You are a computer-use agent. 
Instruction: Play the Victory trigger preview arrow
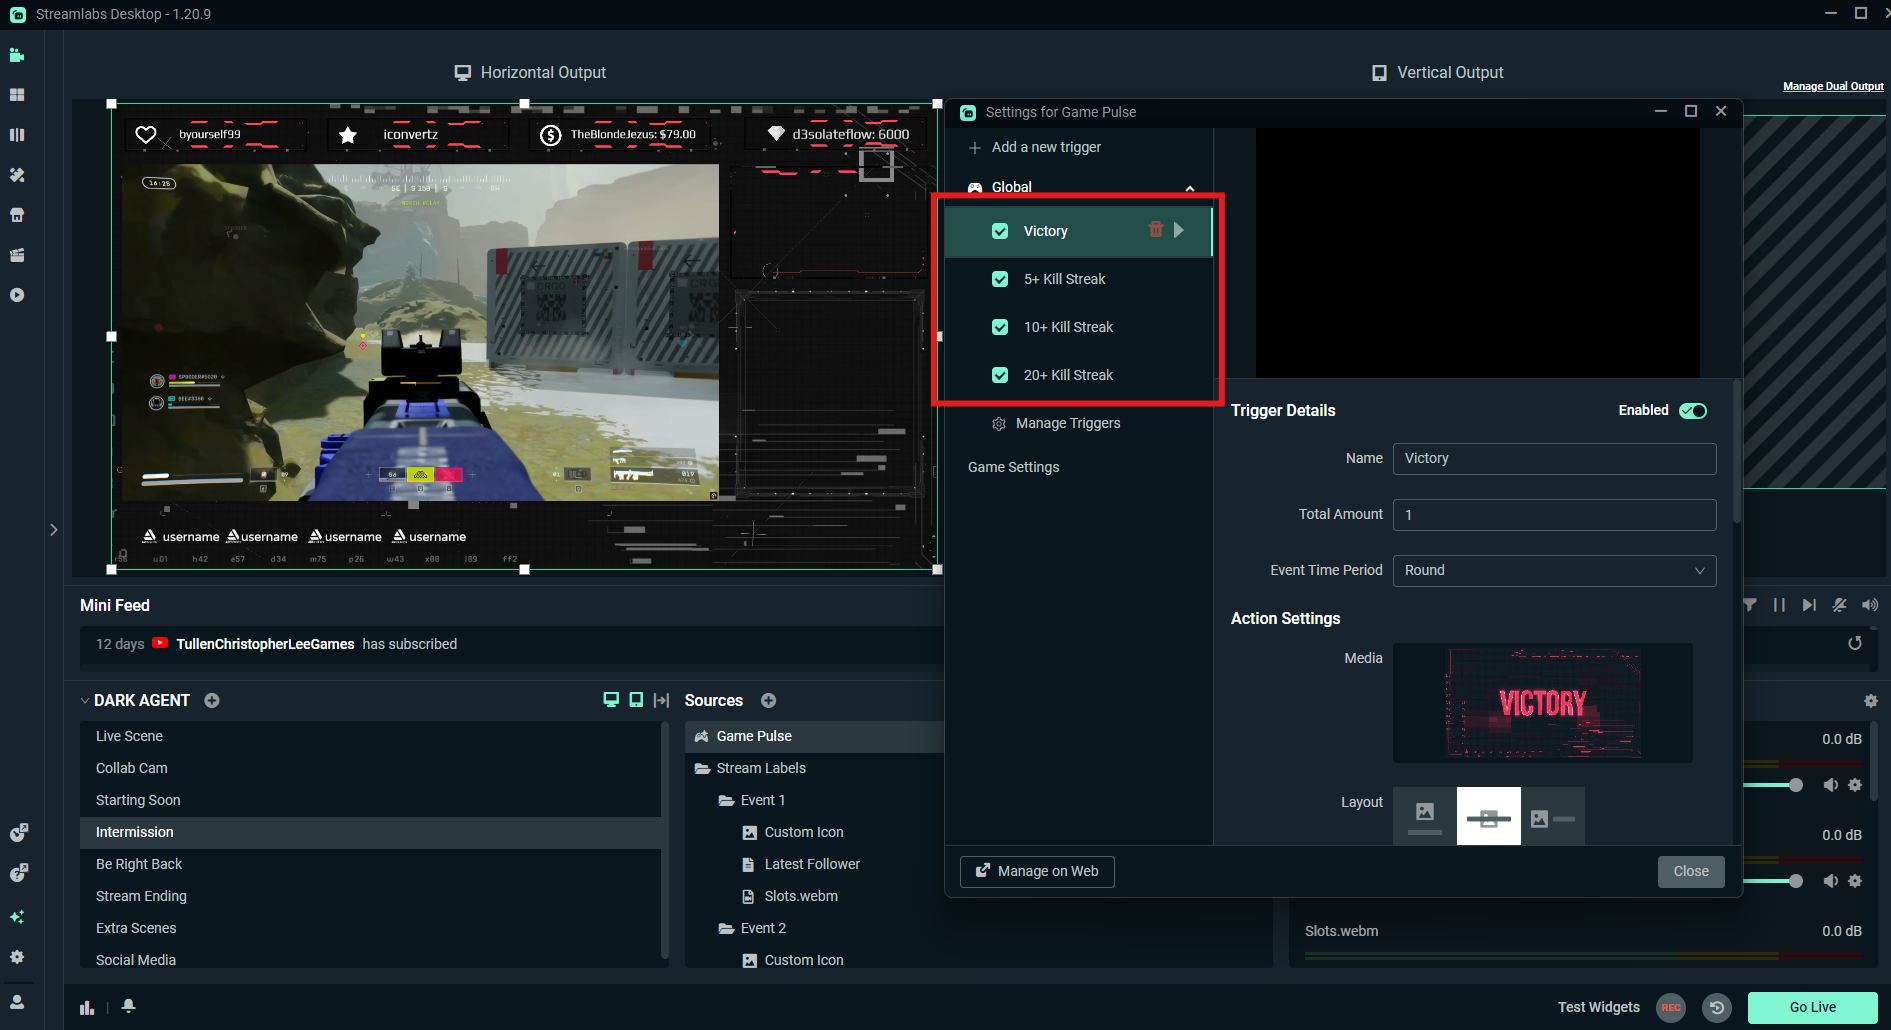pyautogui.click(x=1179, y=230)
